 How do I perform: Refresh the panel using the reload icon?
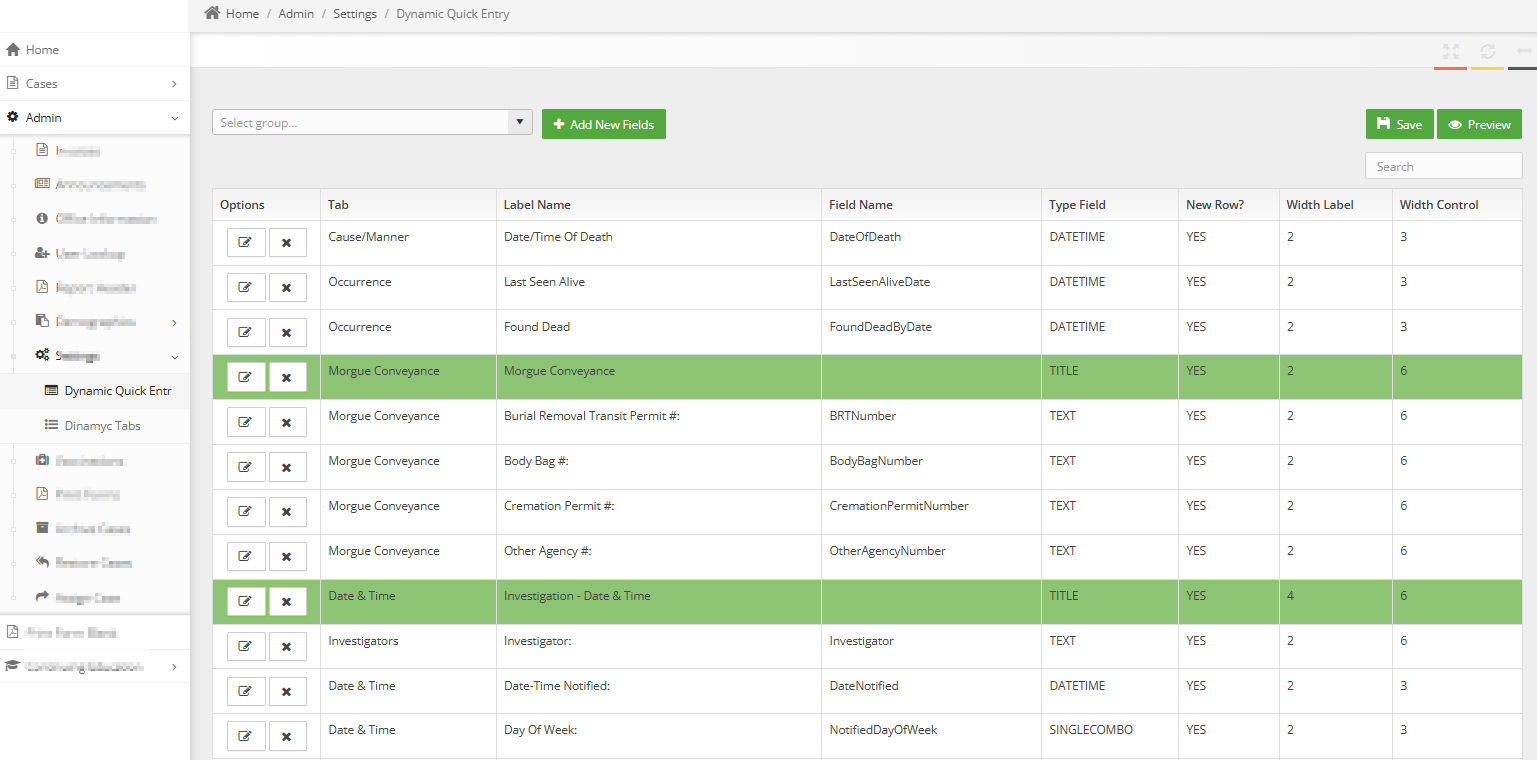(x=1487, y=52)
